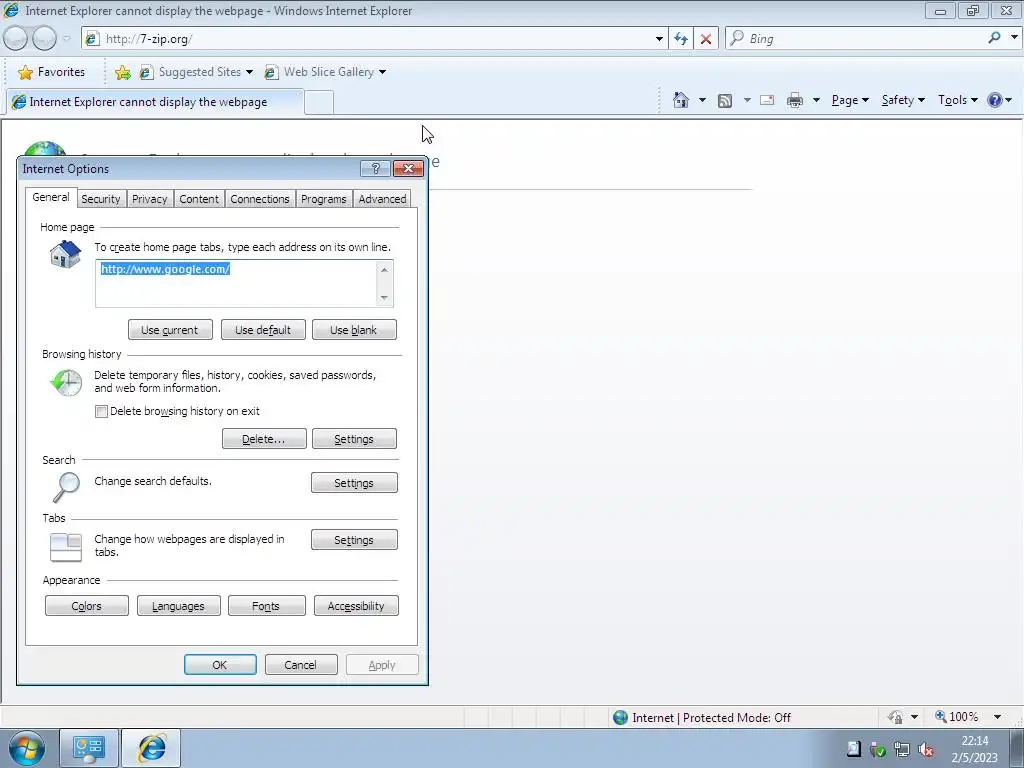Open Browsing history Settings button
The width and height of the screenshot is (1024, 768).
click(x=354, y=439)
